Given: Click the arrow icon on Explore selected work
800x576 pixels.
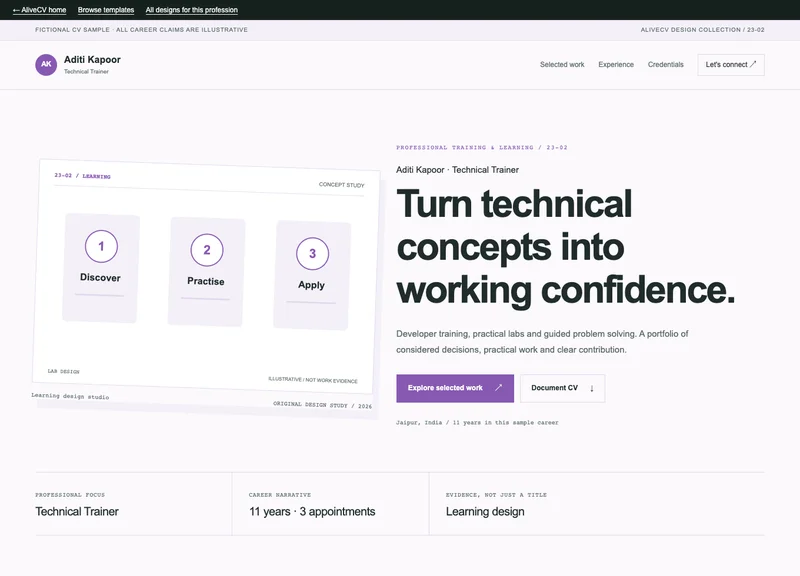Looking at the screenshot, I should (x=498, y=388).
